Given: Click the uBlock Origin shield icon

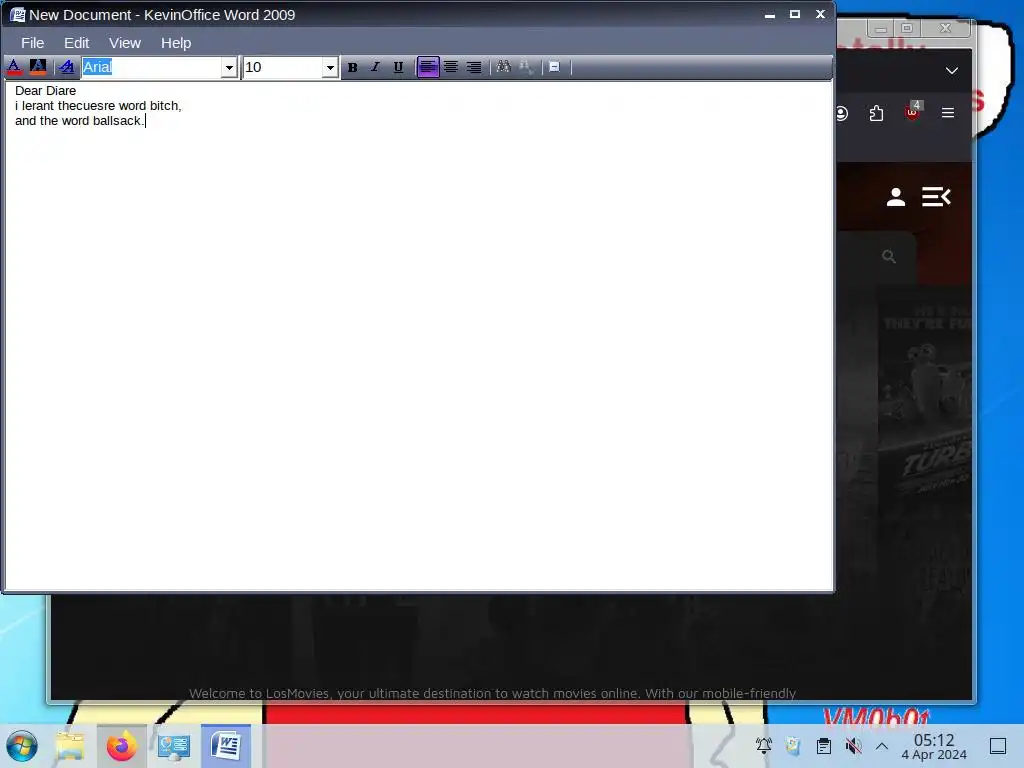Looking at the screenshot, I should coord(912,112).
